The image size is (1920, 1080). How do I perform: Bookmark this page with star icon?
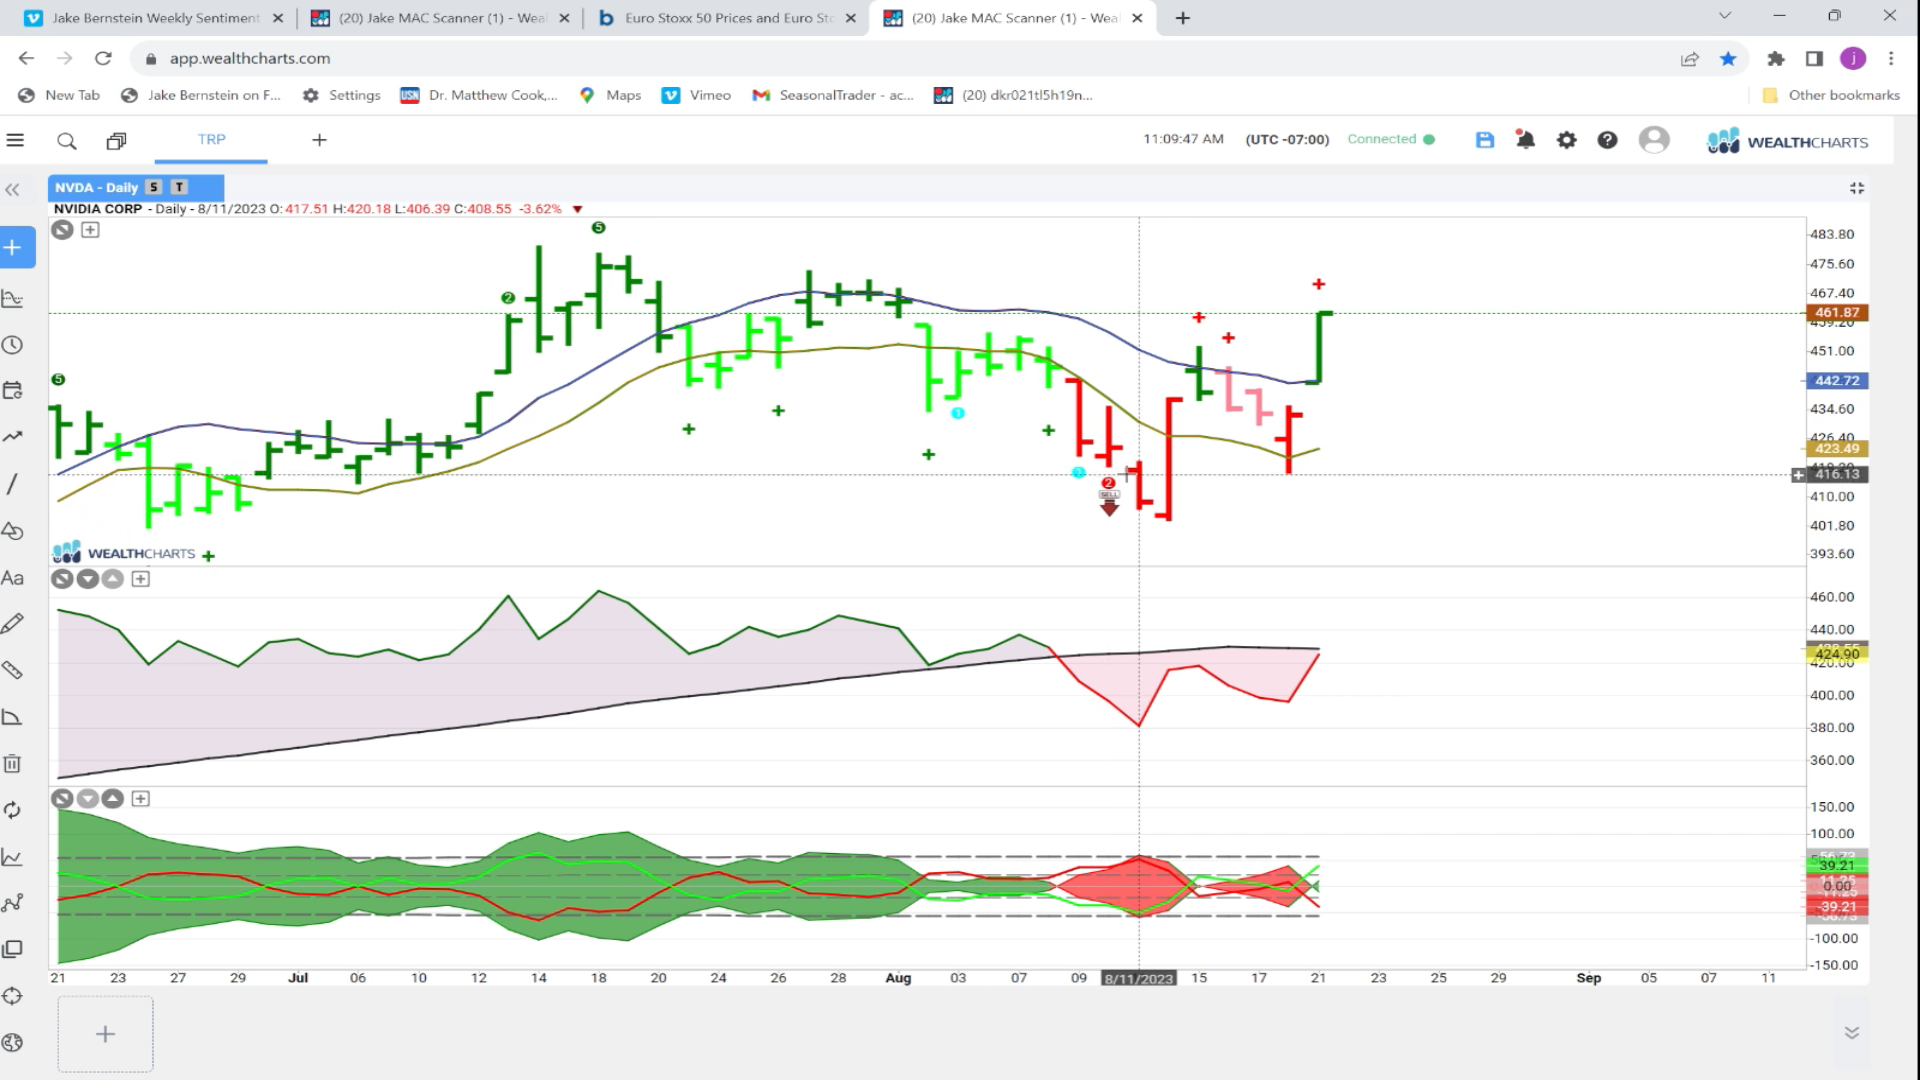[1728, 59]
